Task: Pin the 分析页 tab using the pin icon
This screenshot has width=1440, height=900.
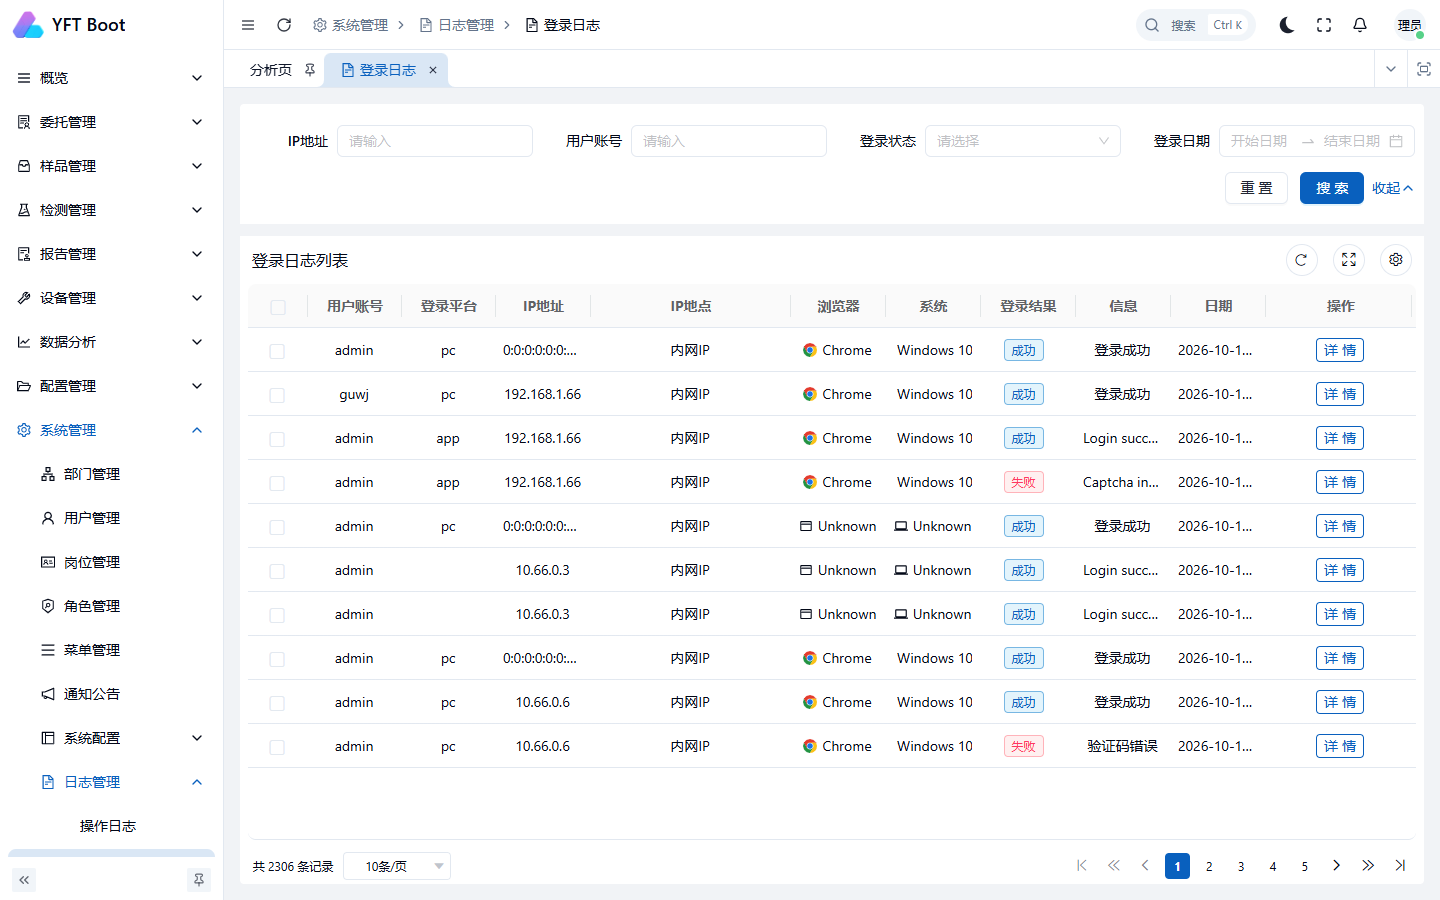Action: tap(310, 70)
